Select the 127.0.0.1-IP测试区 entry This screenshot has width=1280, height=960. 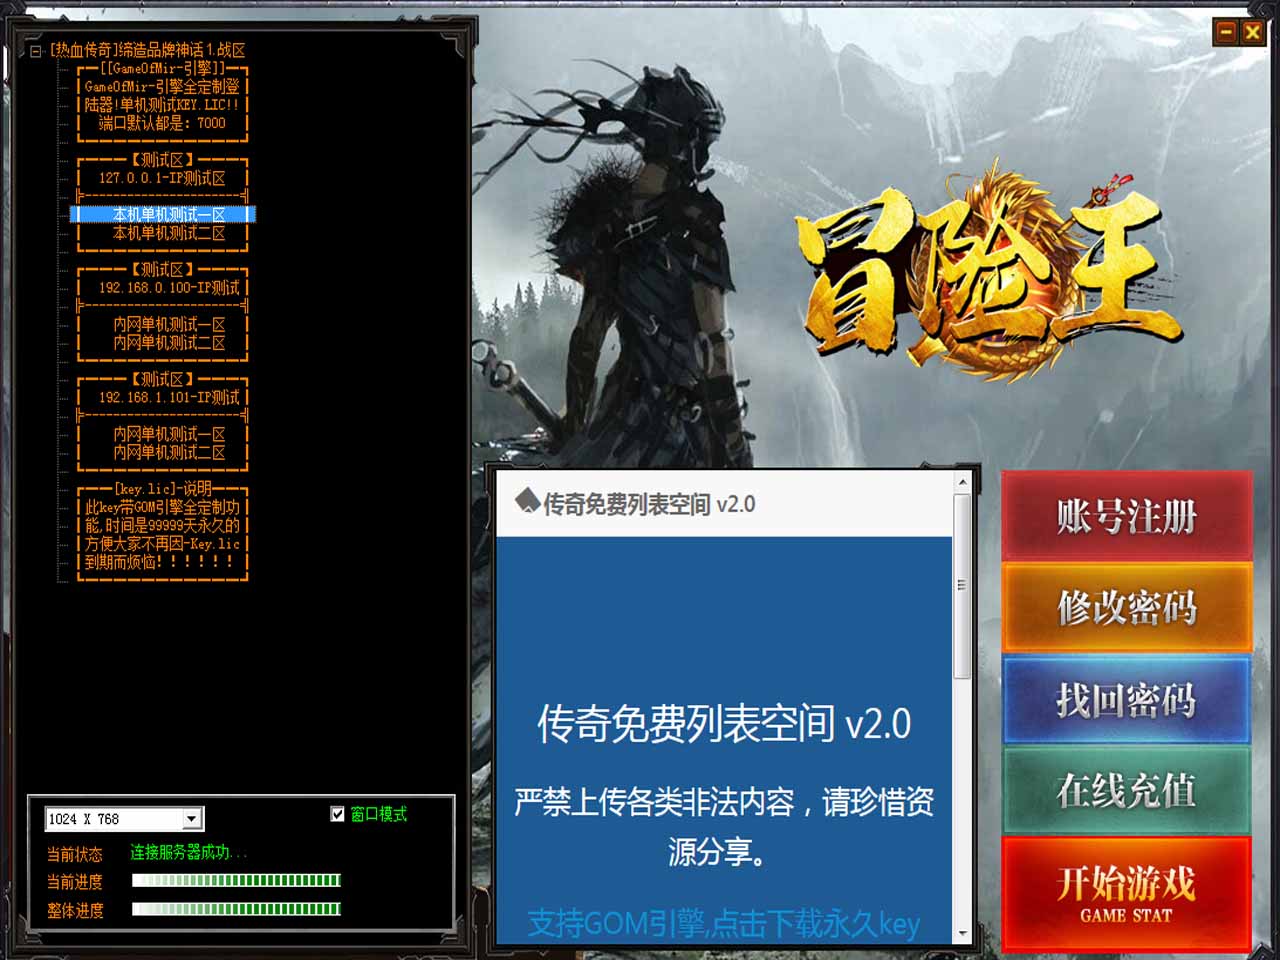click(x=162, y=178)
